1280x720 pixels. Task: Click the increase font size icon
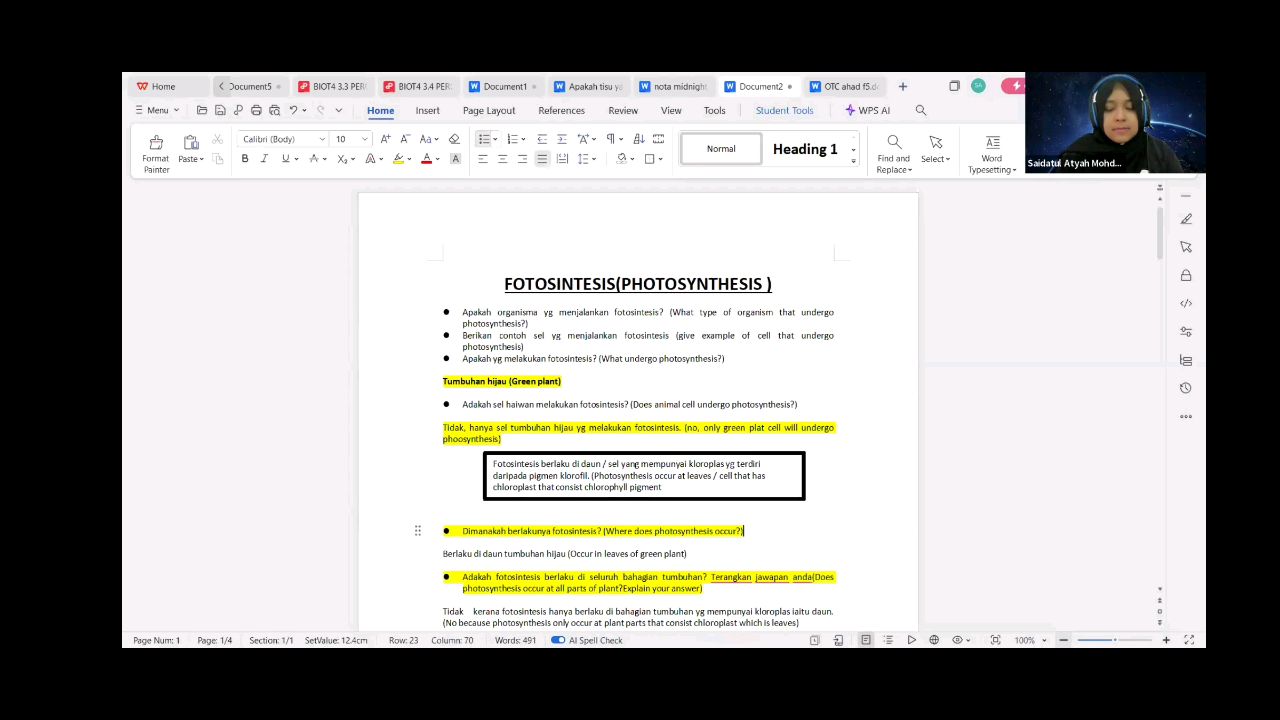click(x=385, y=139)
